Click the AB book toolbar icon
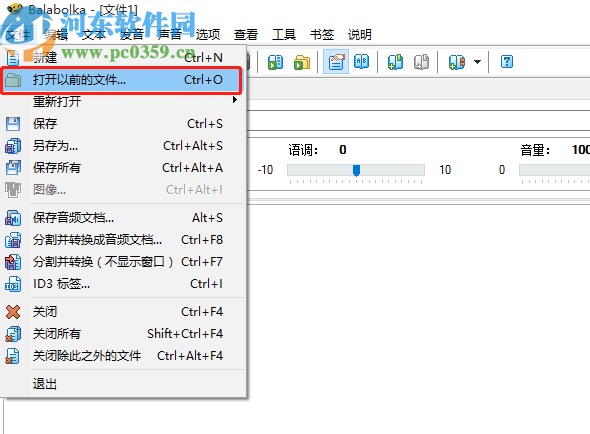 pyautogui.click(x=362, y=61)
